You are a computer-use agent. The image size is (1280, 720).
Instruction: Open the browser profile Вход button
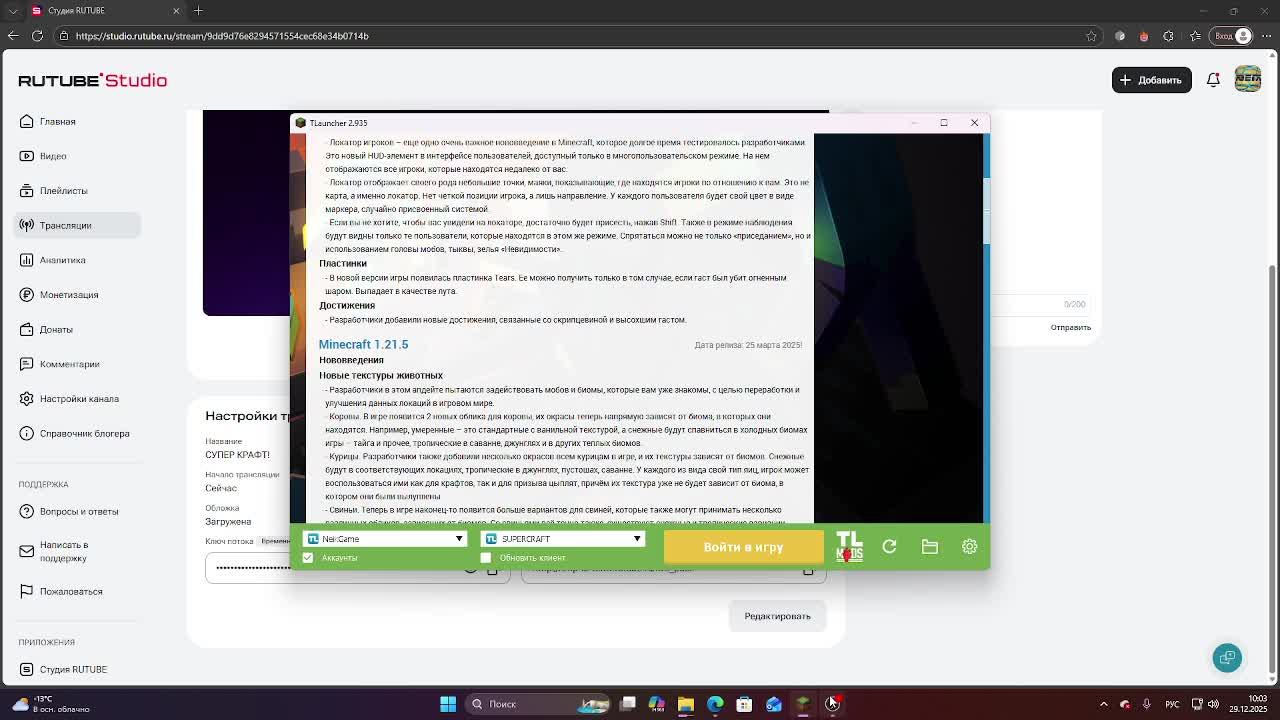(x=1232, y=36)
